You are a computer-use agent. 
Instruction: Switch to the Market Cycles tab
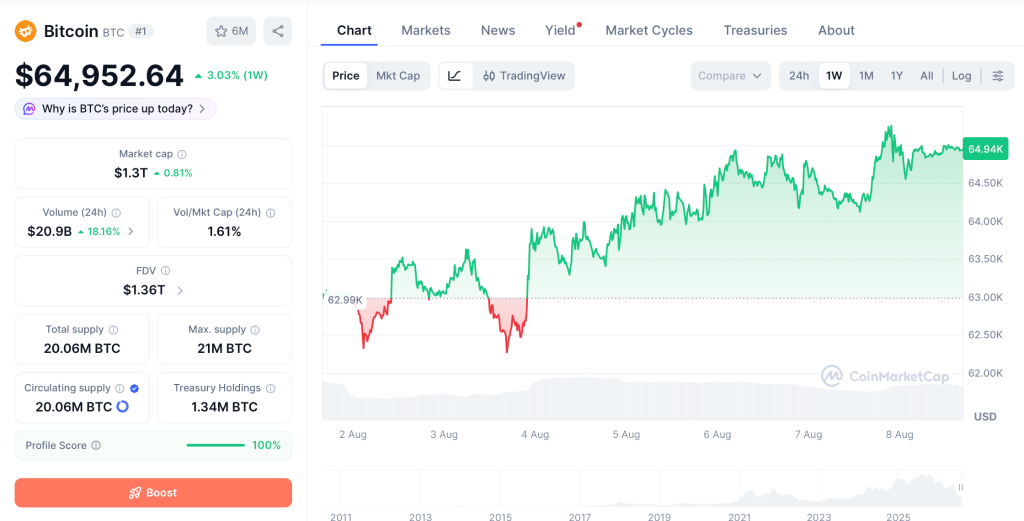pyautogui.click(x=649, y=30)
